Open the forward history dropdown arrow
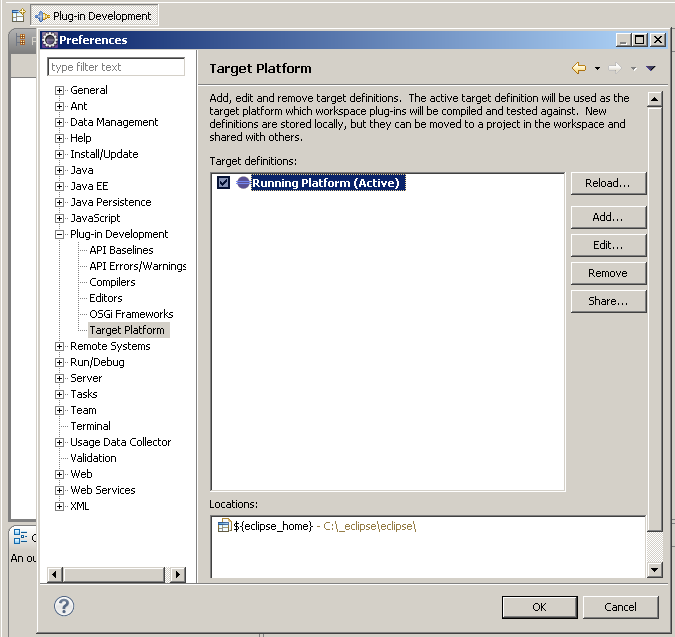This screenshot has width=675, height=637. click(634, 68)
